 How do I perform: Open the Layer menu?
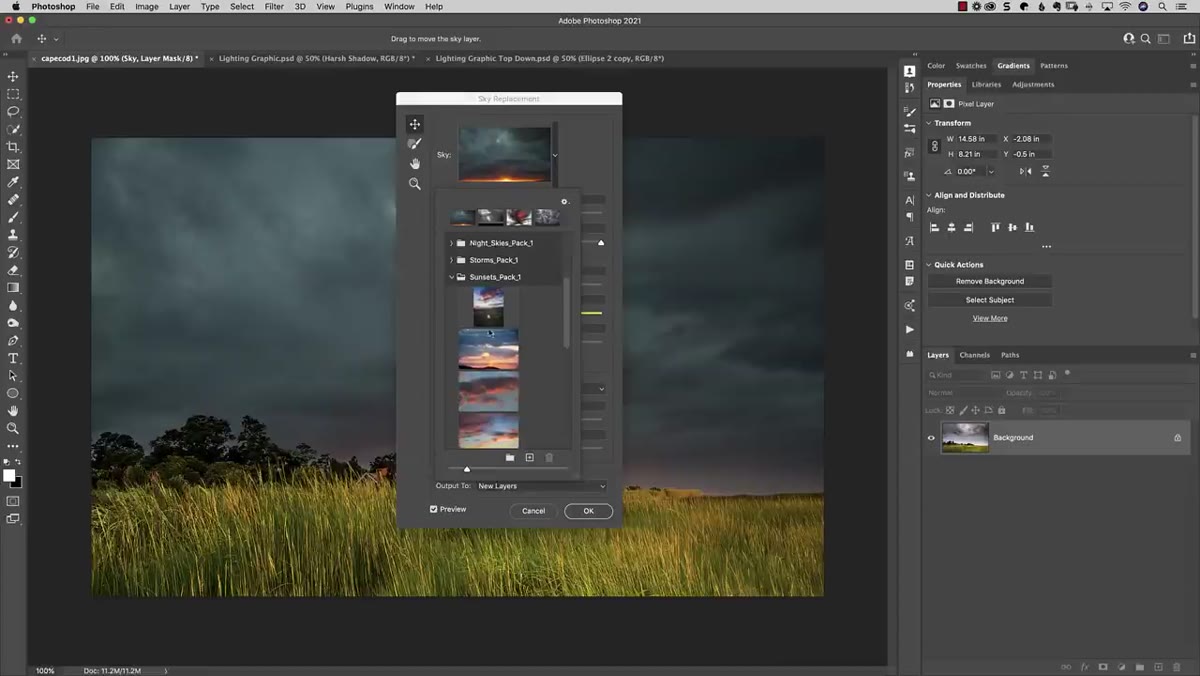(x=179, y=6)
